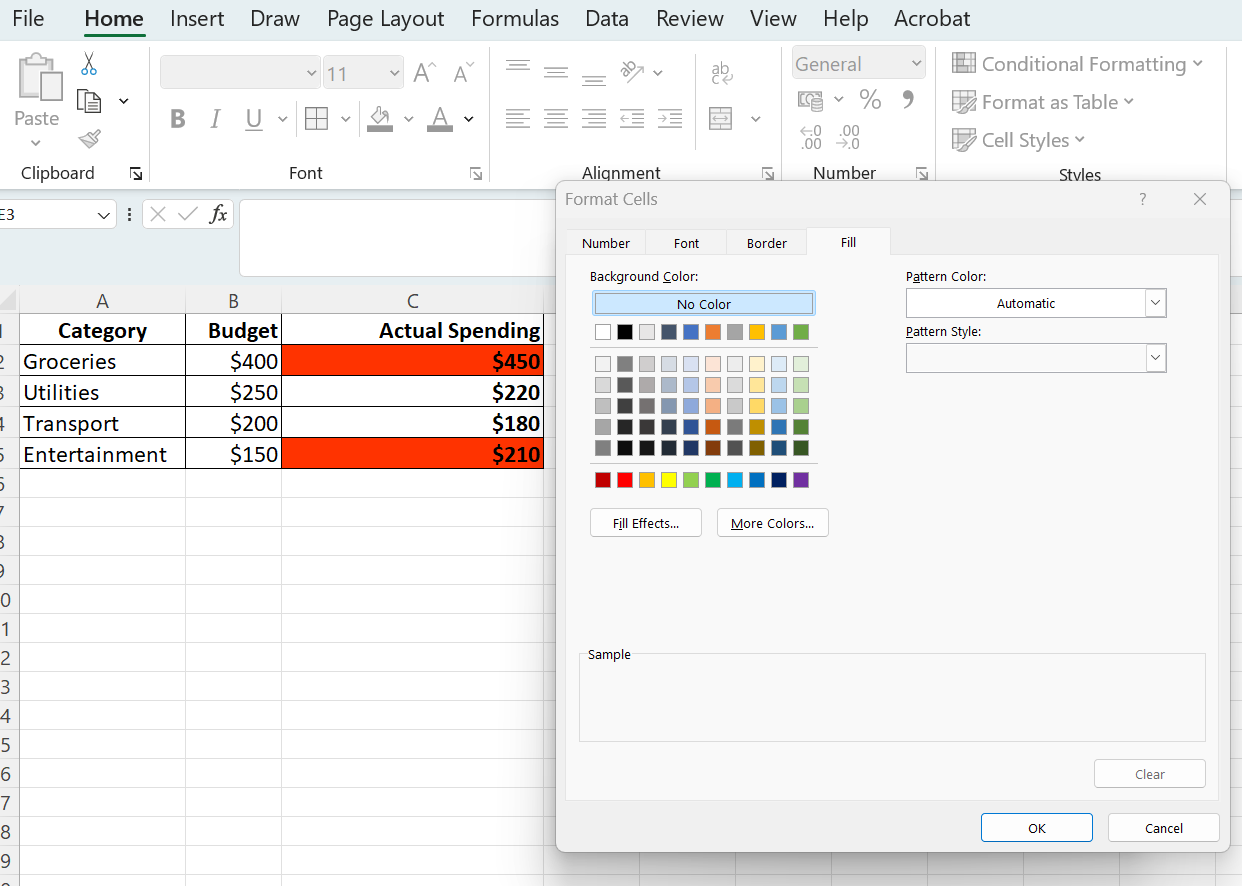Toggle Bold formatting
The height and width of the screenshot is (886, 1242).
point(178,120)
